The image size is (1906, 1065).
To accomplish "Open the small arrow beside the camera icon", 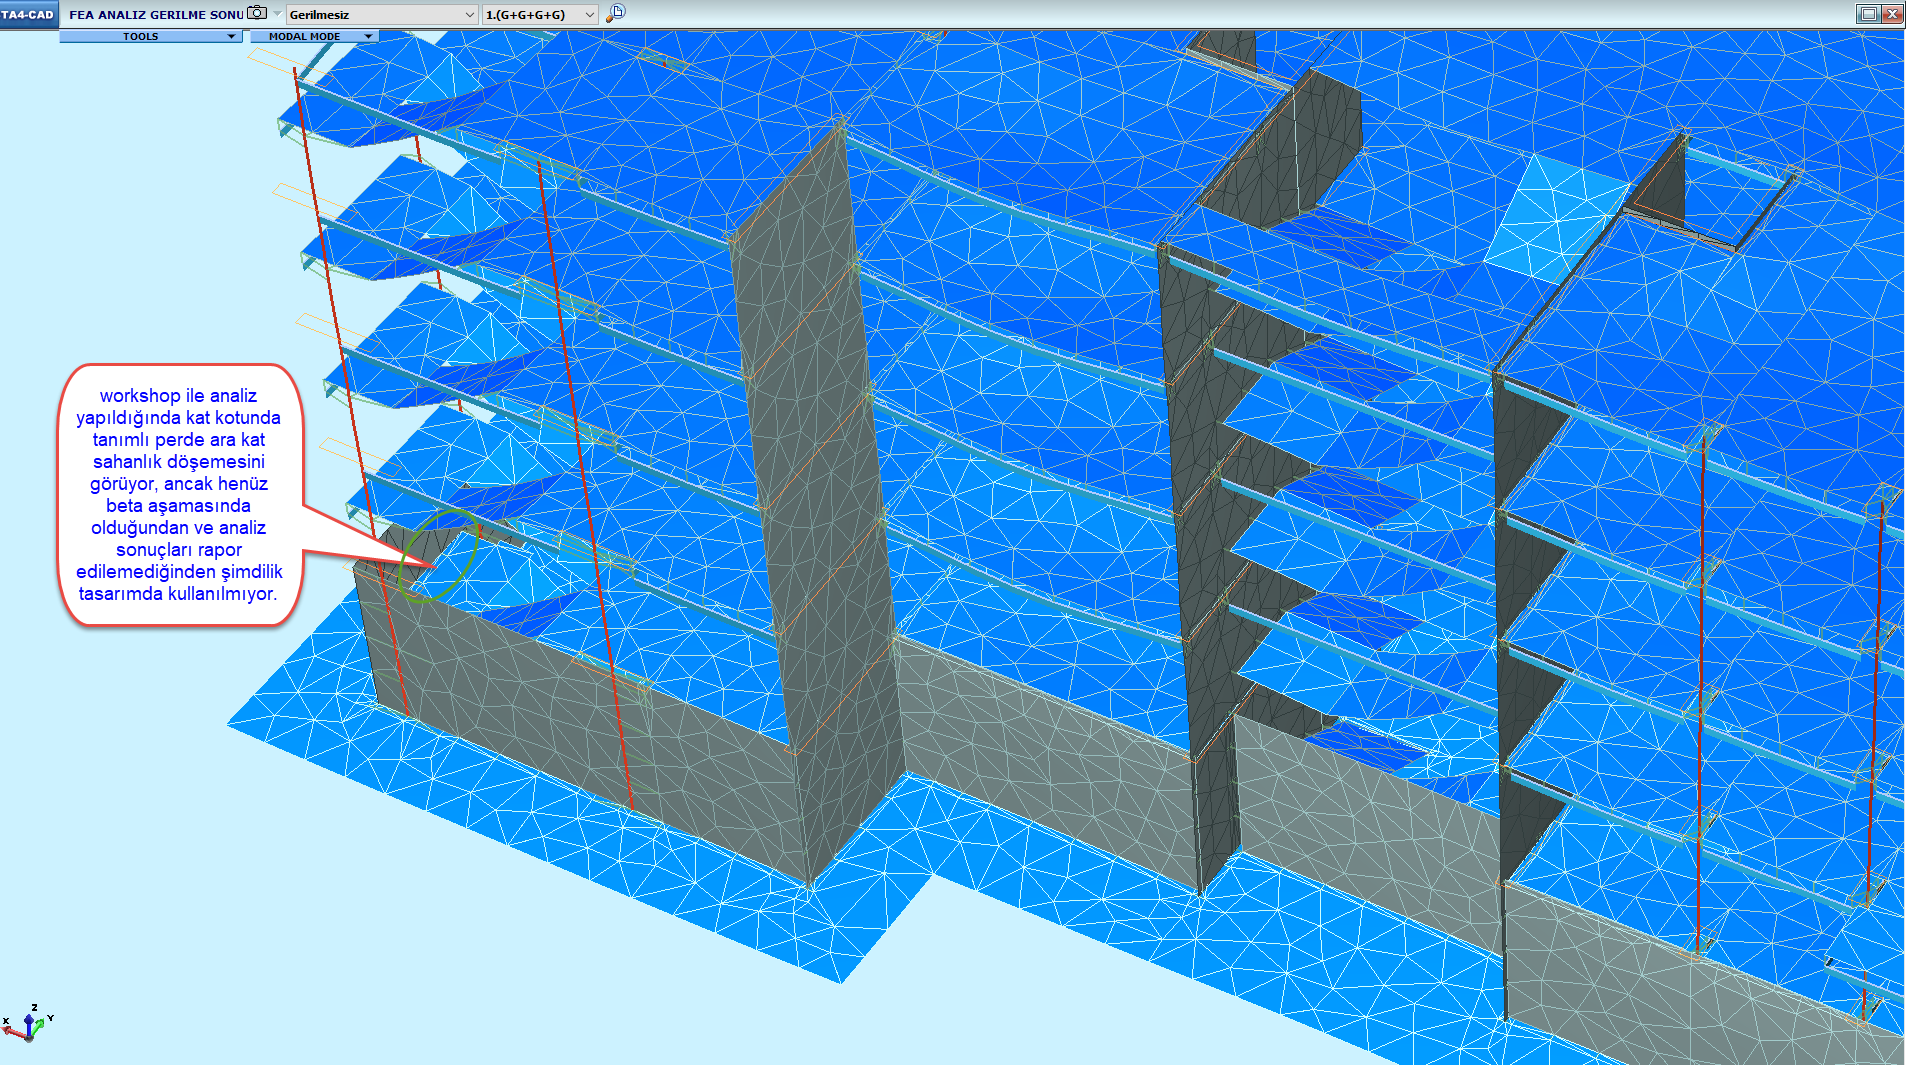I will 277,13.
